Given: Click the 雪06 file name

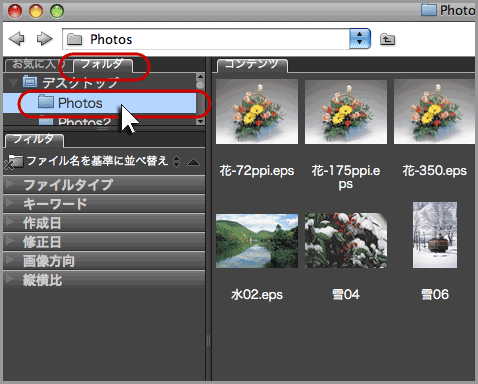Looking at the screenshot, I should pos(435,295).
